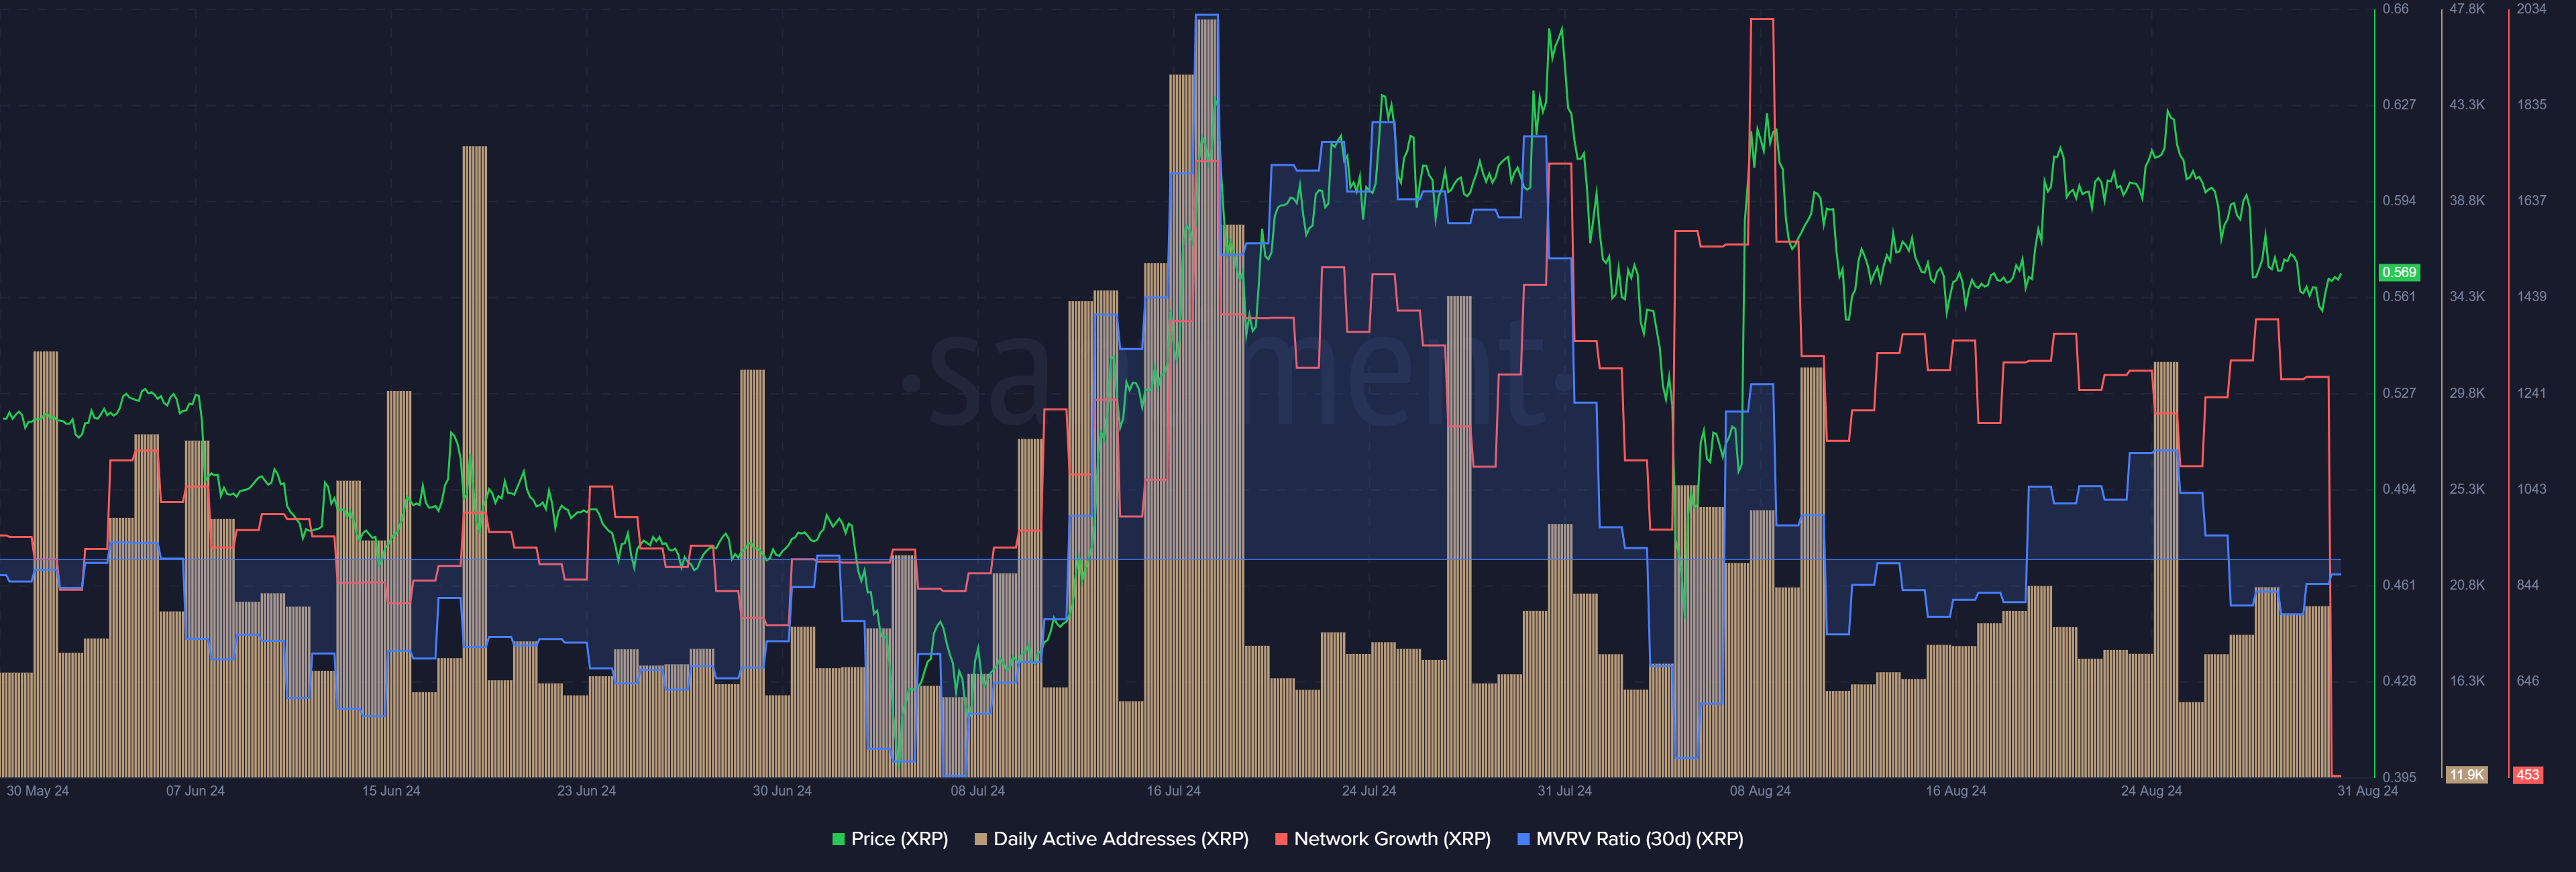This screenshot has height=872, width=2576.
Task: Click the green 0.569 current price tag
Action: tap(2398, 272)
